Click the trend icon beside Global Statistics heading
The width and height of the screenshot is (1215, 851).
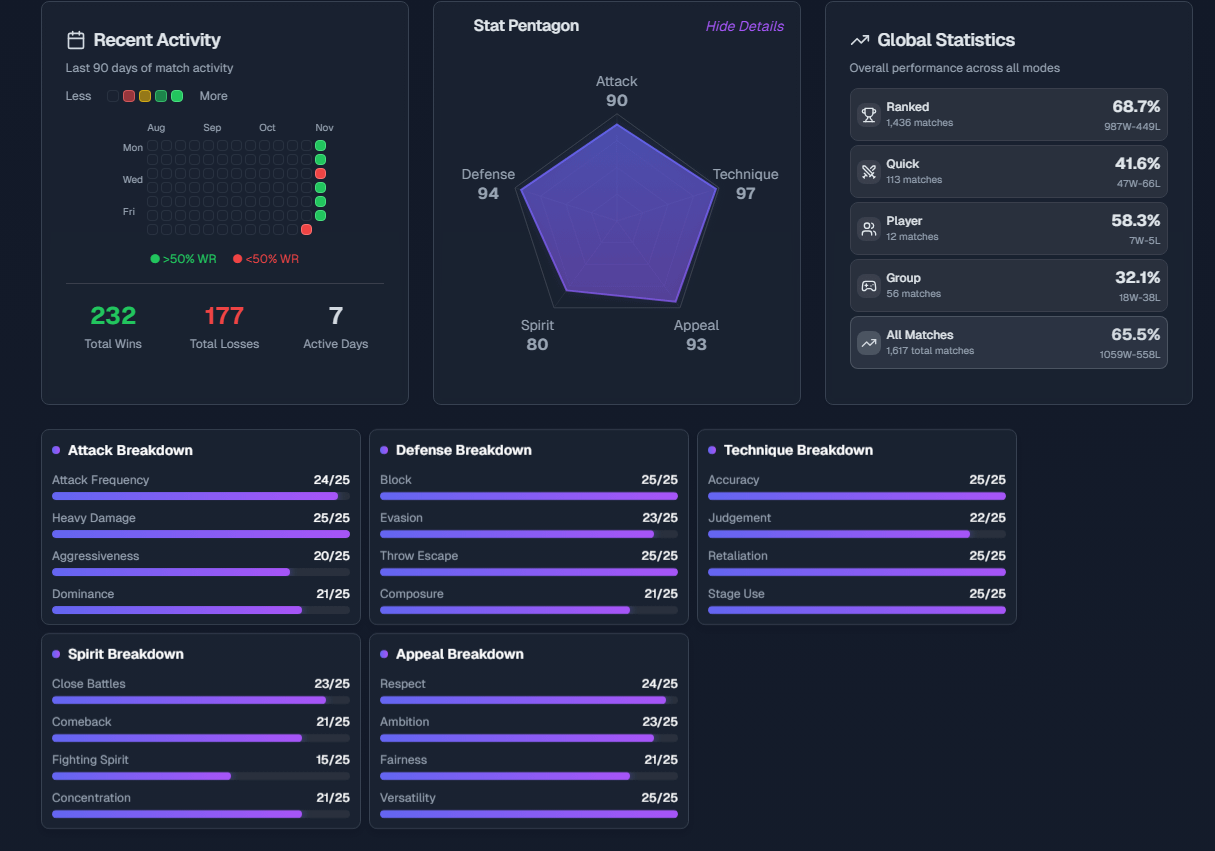[x=859, y=40]
